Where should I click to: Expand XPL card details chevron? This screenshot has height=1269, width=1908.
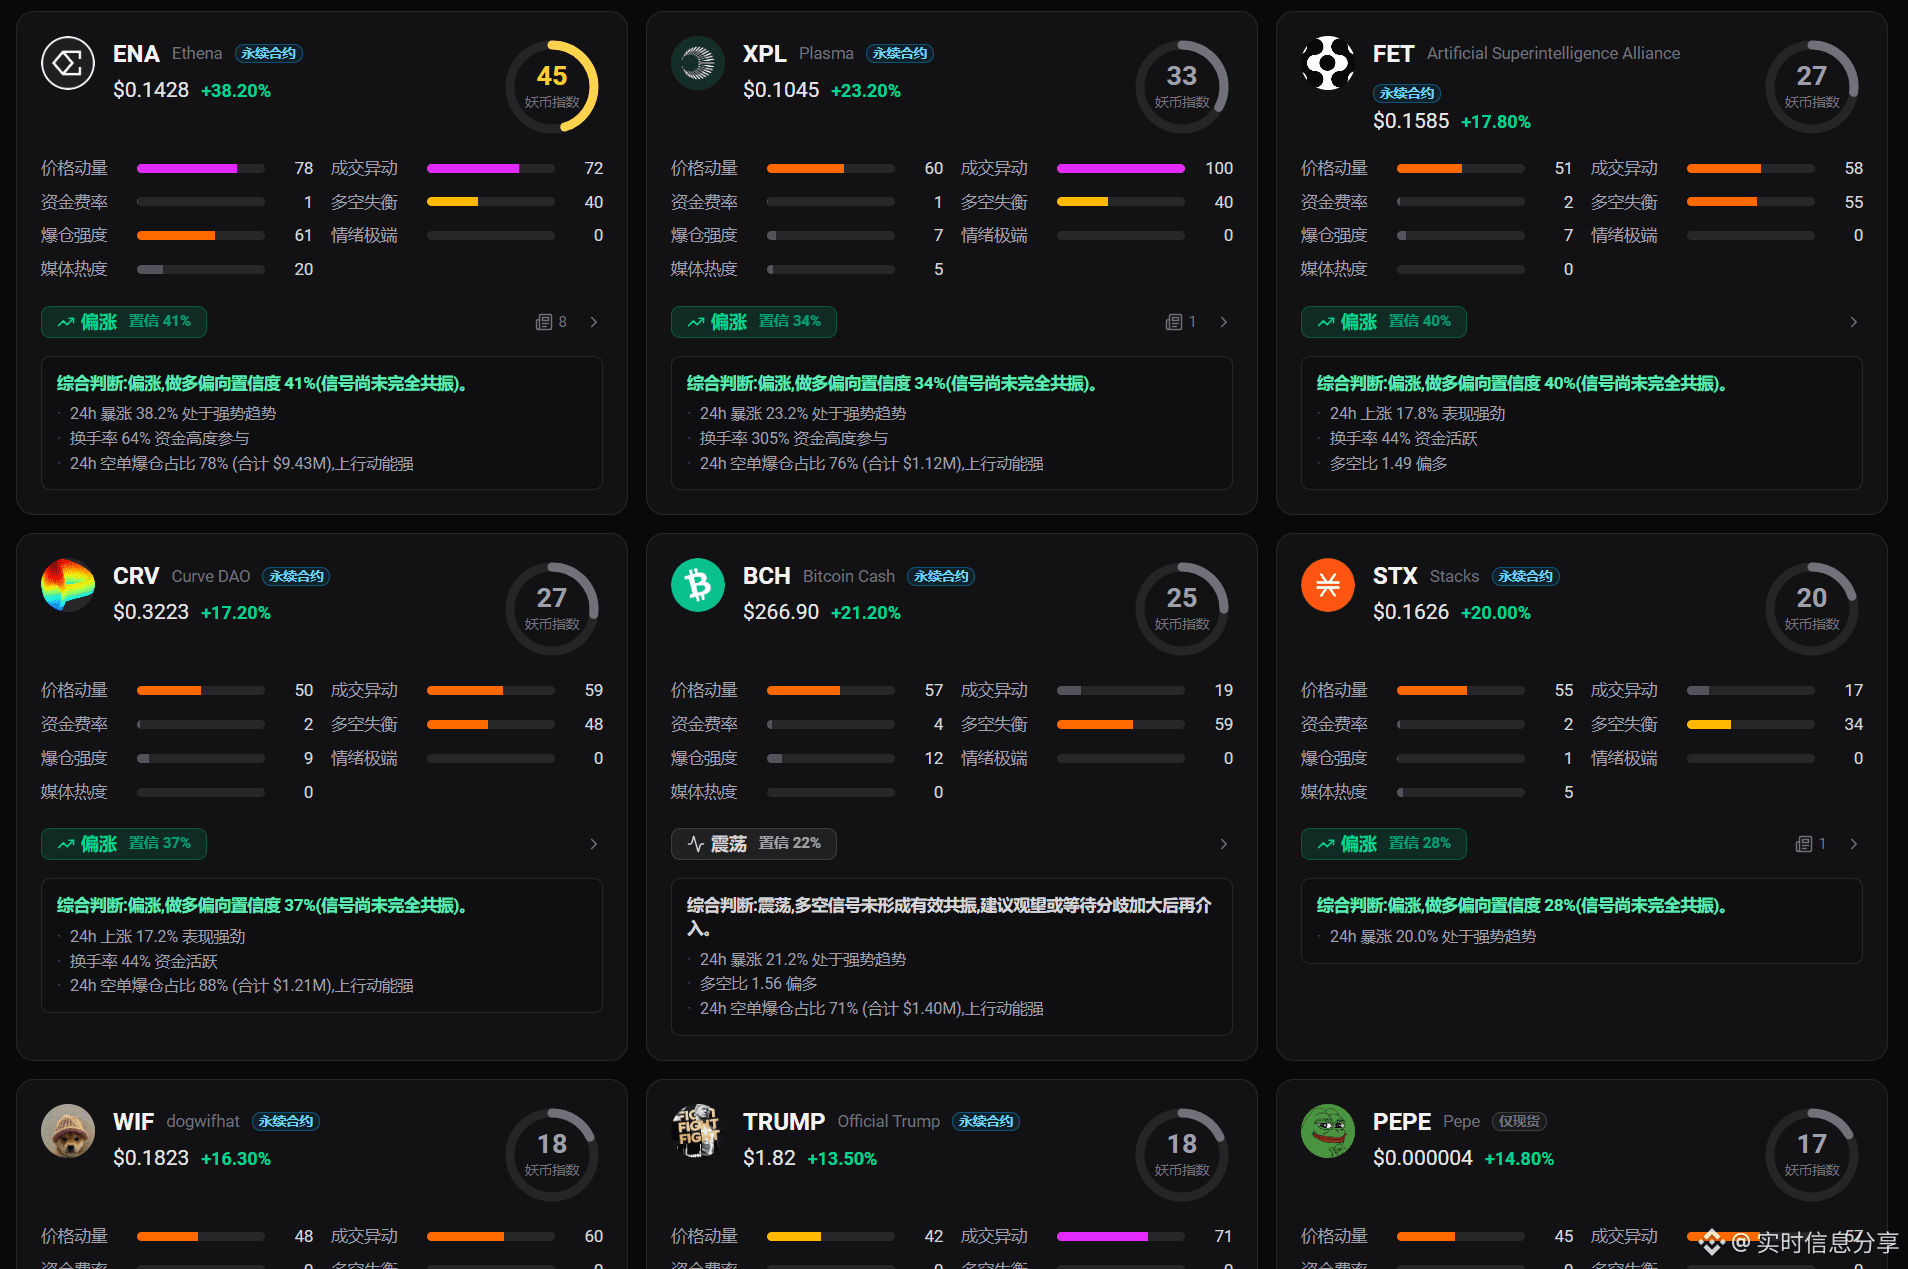pyautogui.click(x=1224, y=322)
